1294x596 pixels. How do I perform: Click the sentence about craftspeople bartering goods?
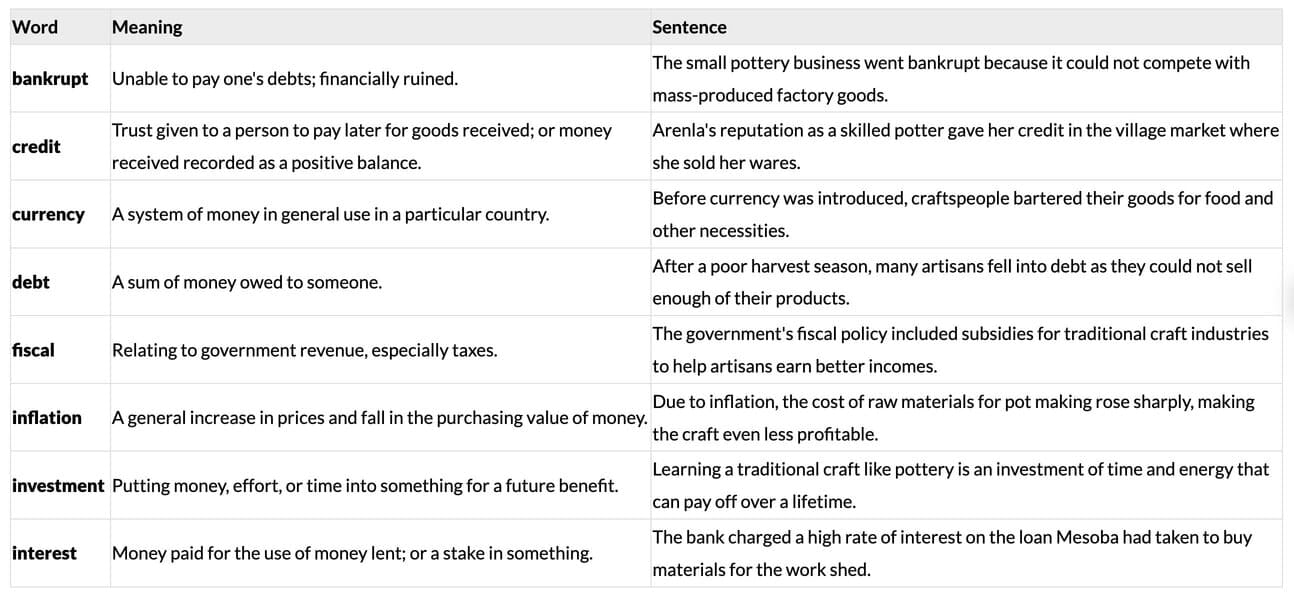coord(962,214)
